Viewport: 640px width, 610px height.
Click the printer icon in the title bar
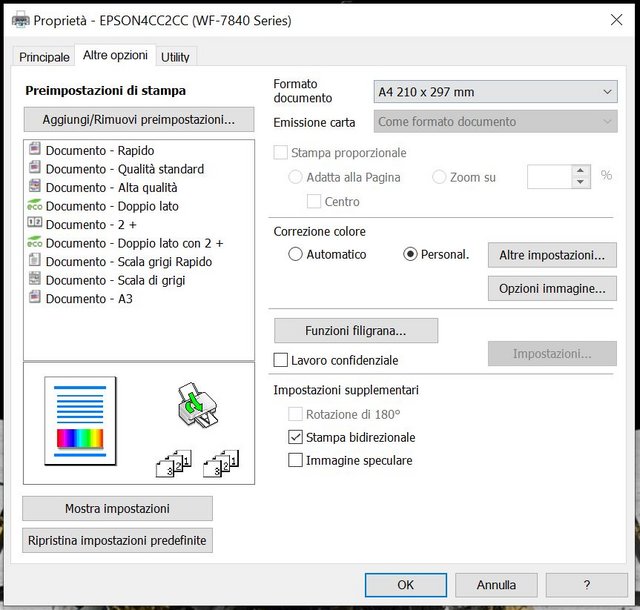point(20,19)
